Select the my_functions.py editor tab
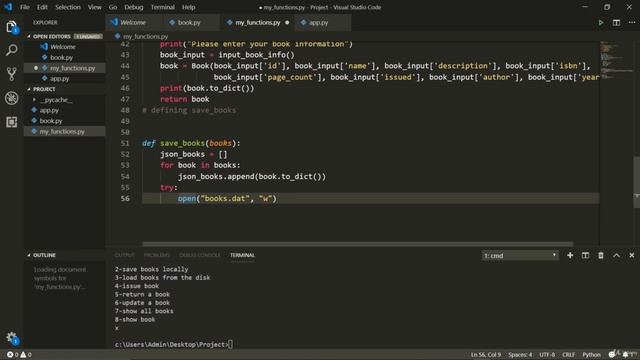The height and width of the screenshot is (360, 640). [x=258, y=22]
